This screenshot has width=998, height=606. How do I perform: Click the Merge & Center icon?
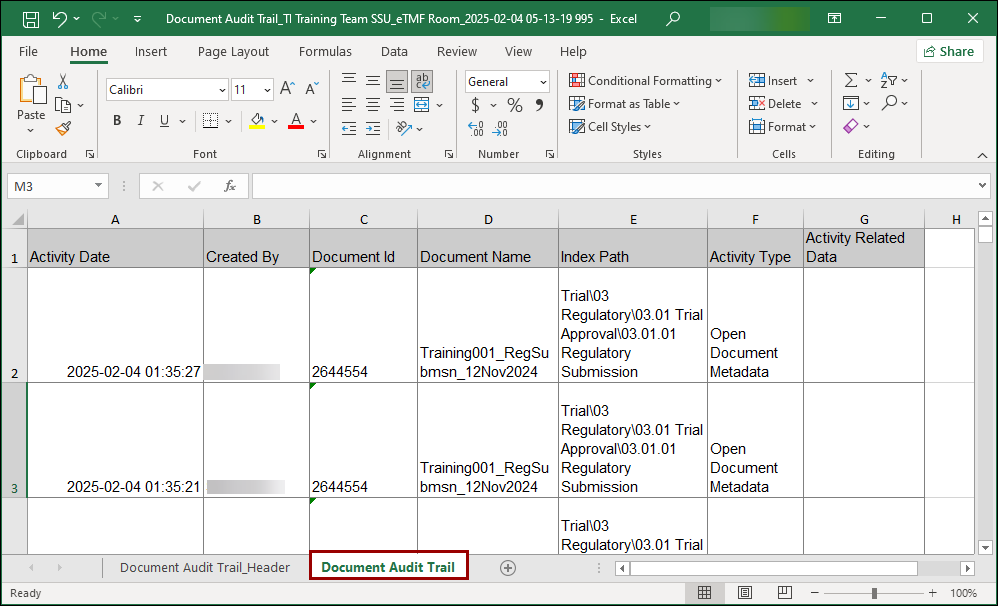coord(422,104)
